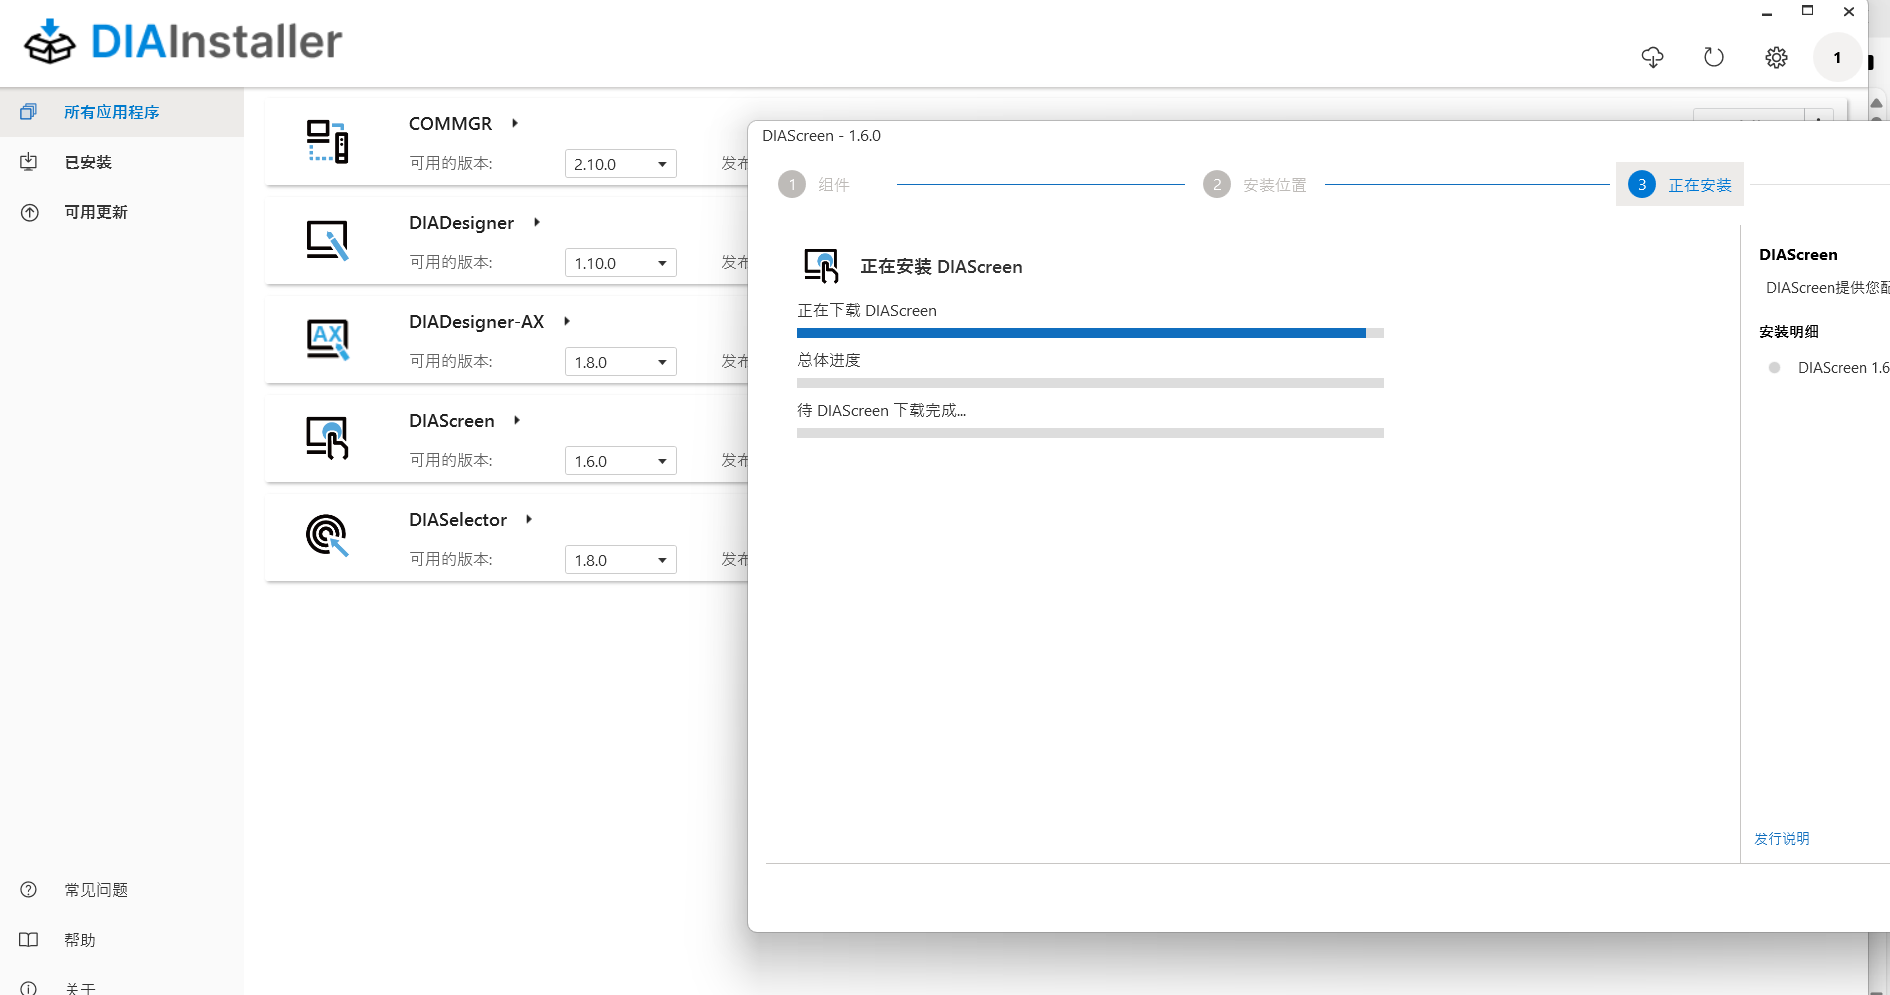Select 已安装 in the sidebar
This screenshot has height=995, width=1890.
(88, 162)
